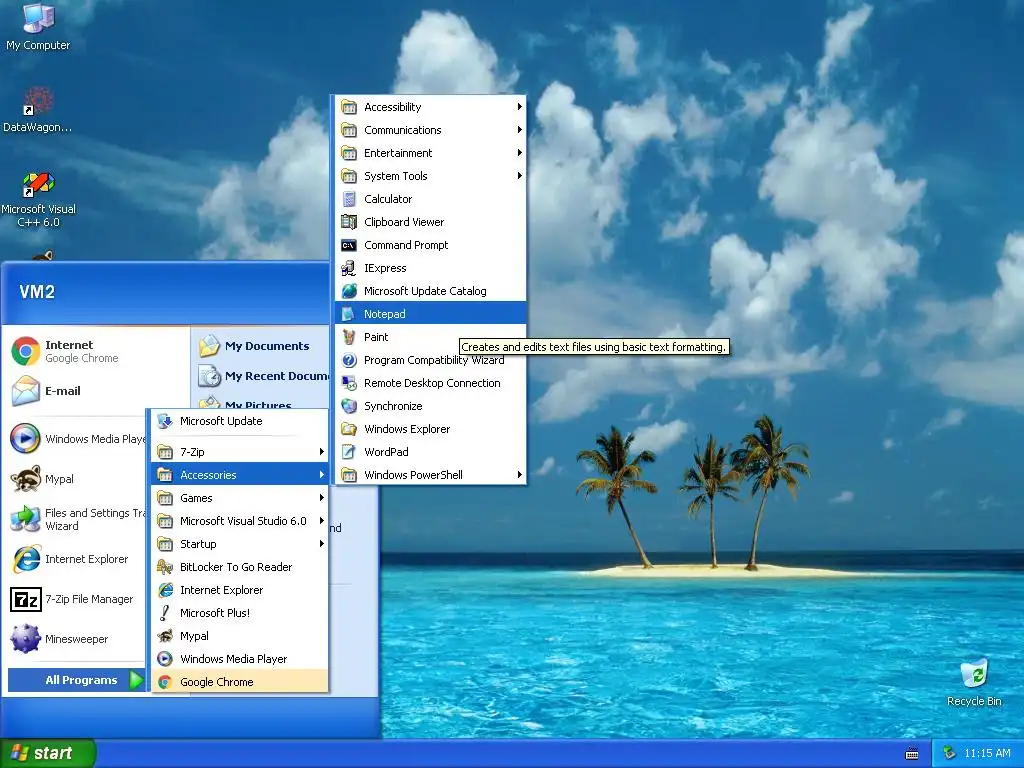Expand the Startup programs folder
The width and height of the screenshot is (1024, 768).
[x=239, y=544]
